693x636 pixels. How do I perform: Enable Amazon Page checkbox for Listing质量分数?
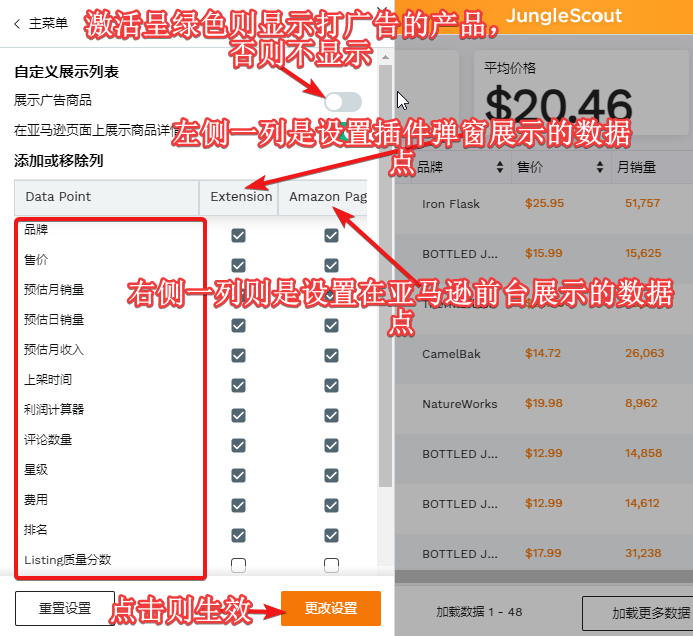coord(332,565)
